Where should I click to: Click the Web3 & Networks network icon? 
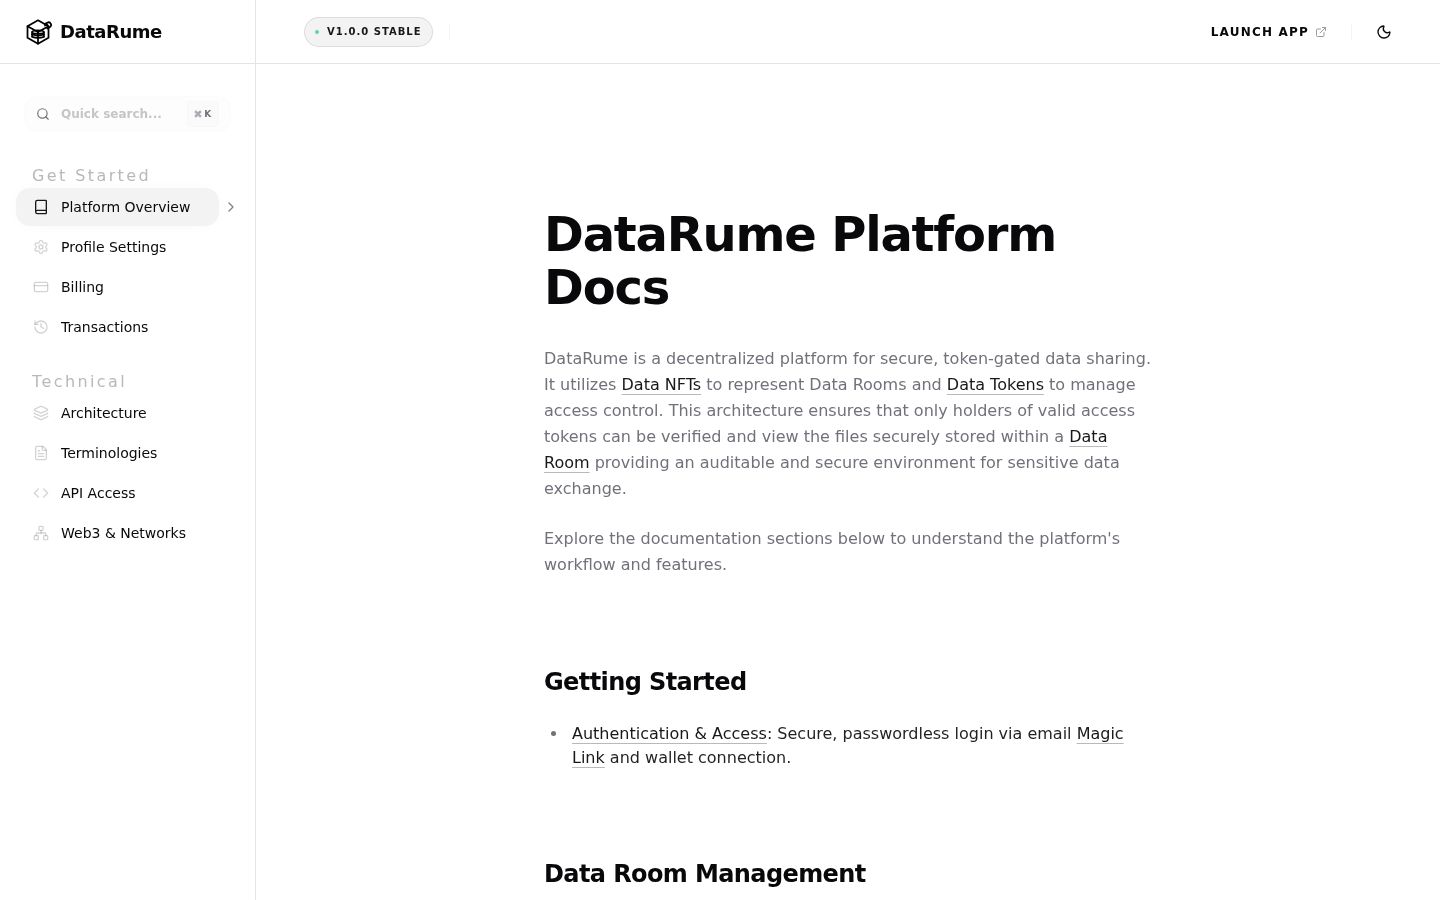41,533
